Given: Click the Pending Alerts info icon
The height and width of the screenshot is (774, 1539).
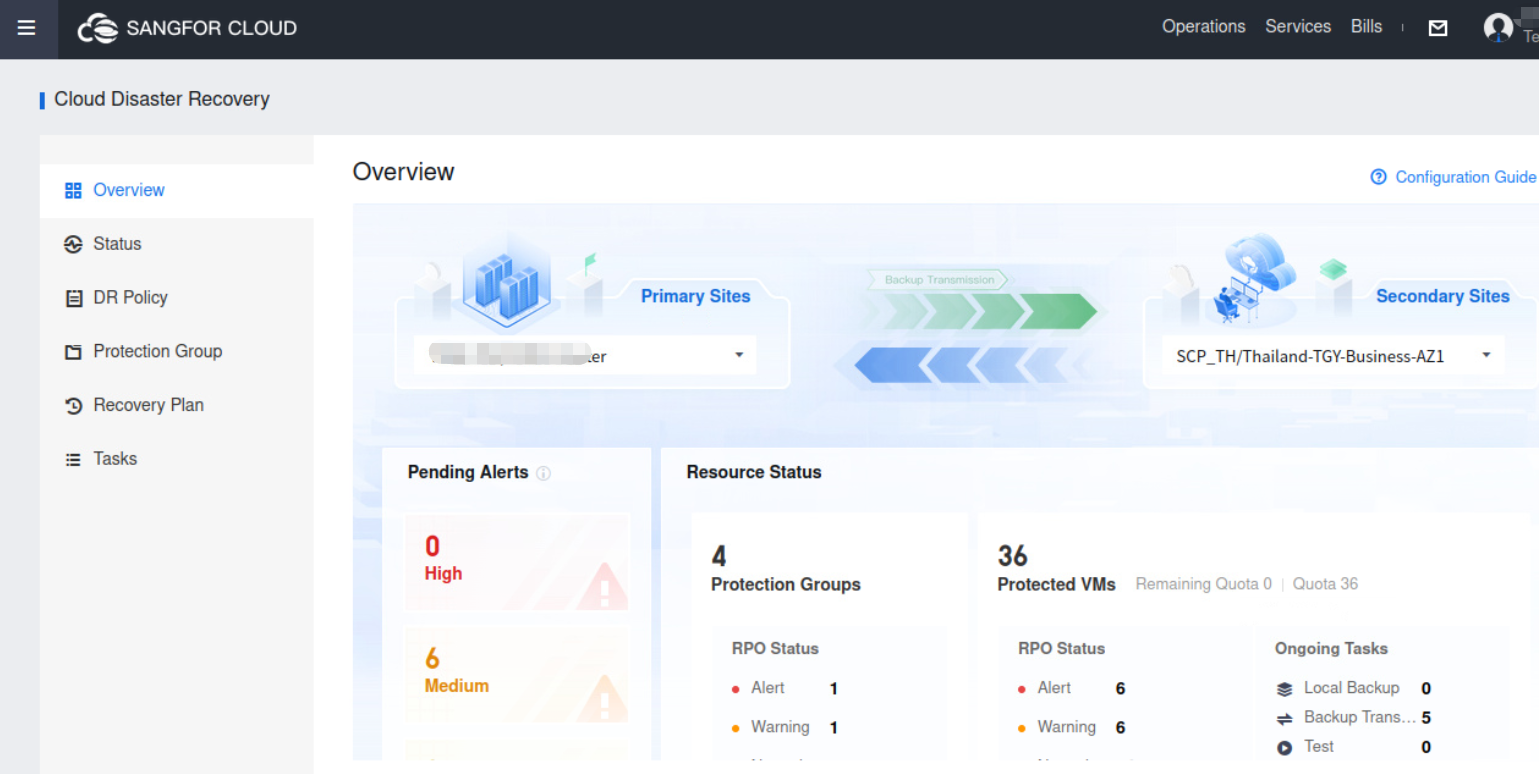Looking at the screenshot, I should coord(544,473).
